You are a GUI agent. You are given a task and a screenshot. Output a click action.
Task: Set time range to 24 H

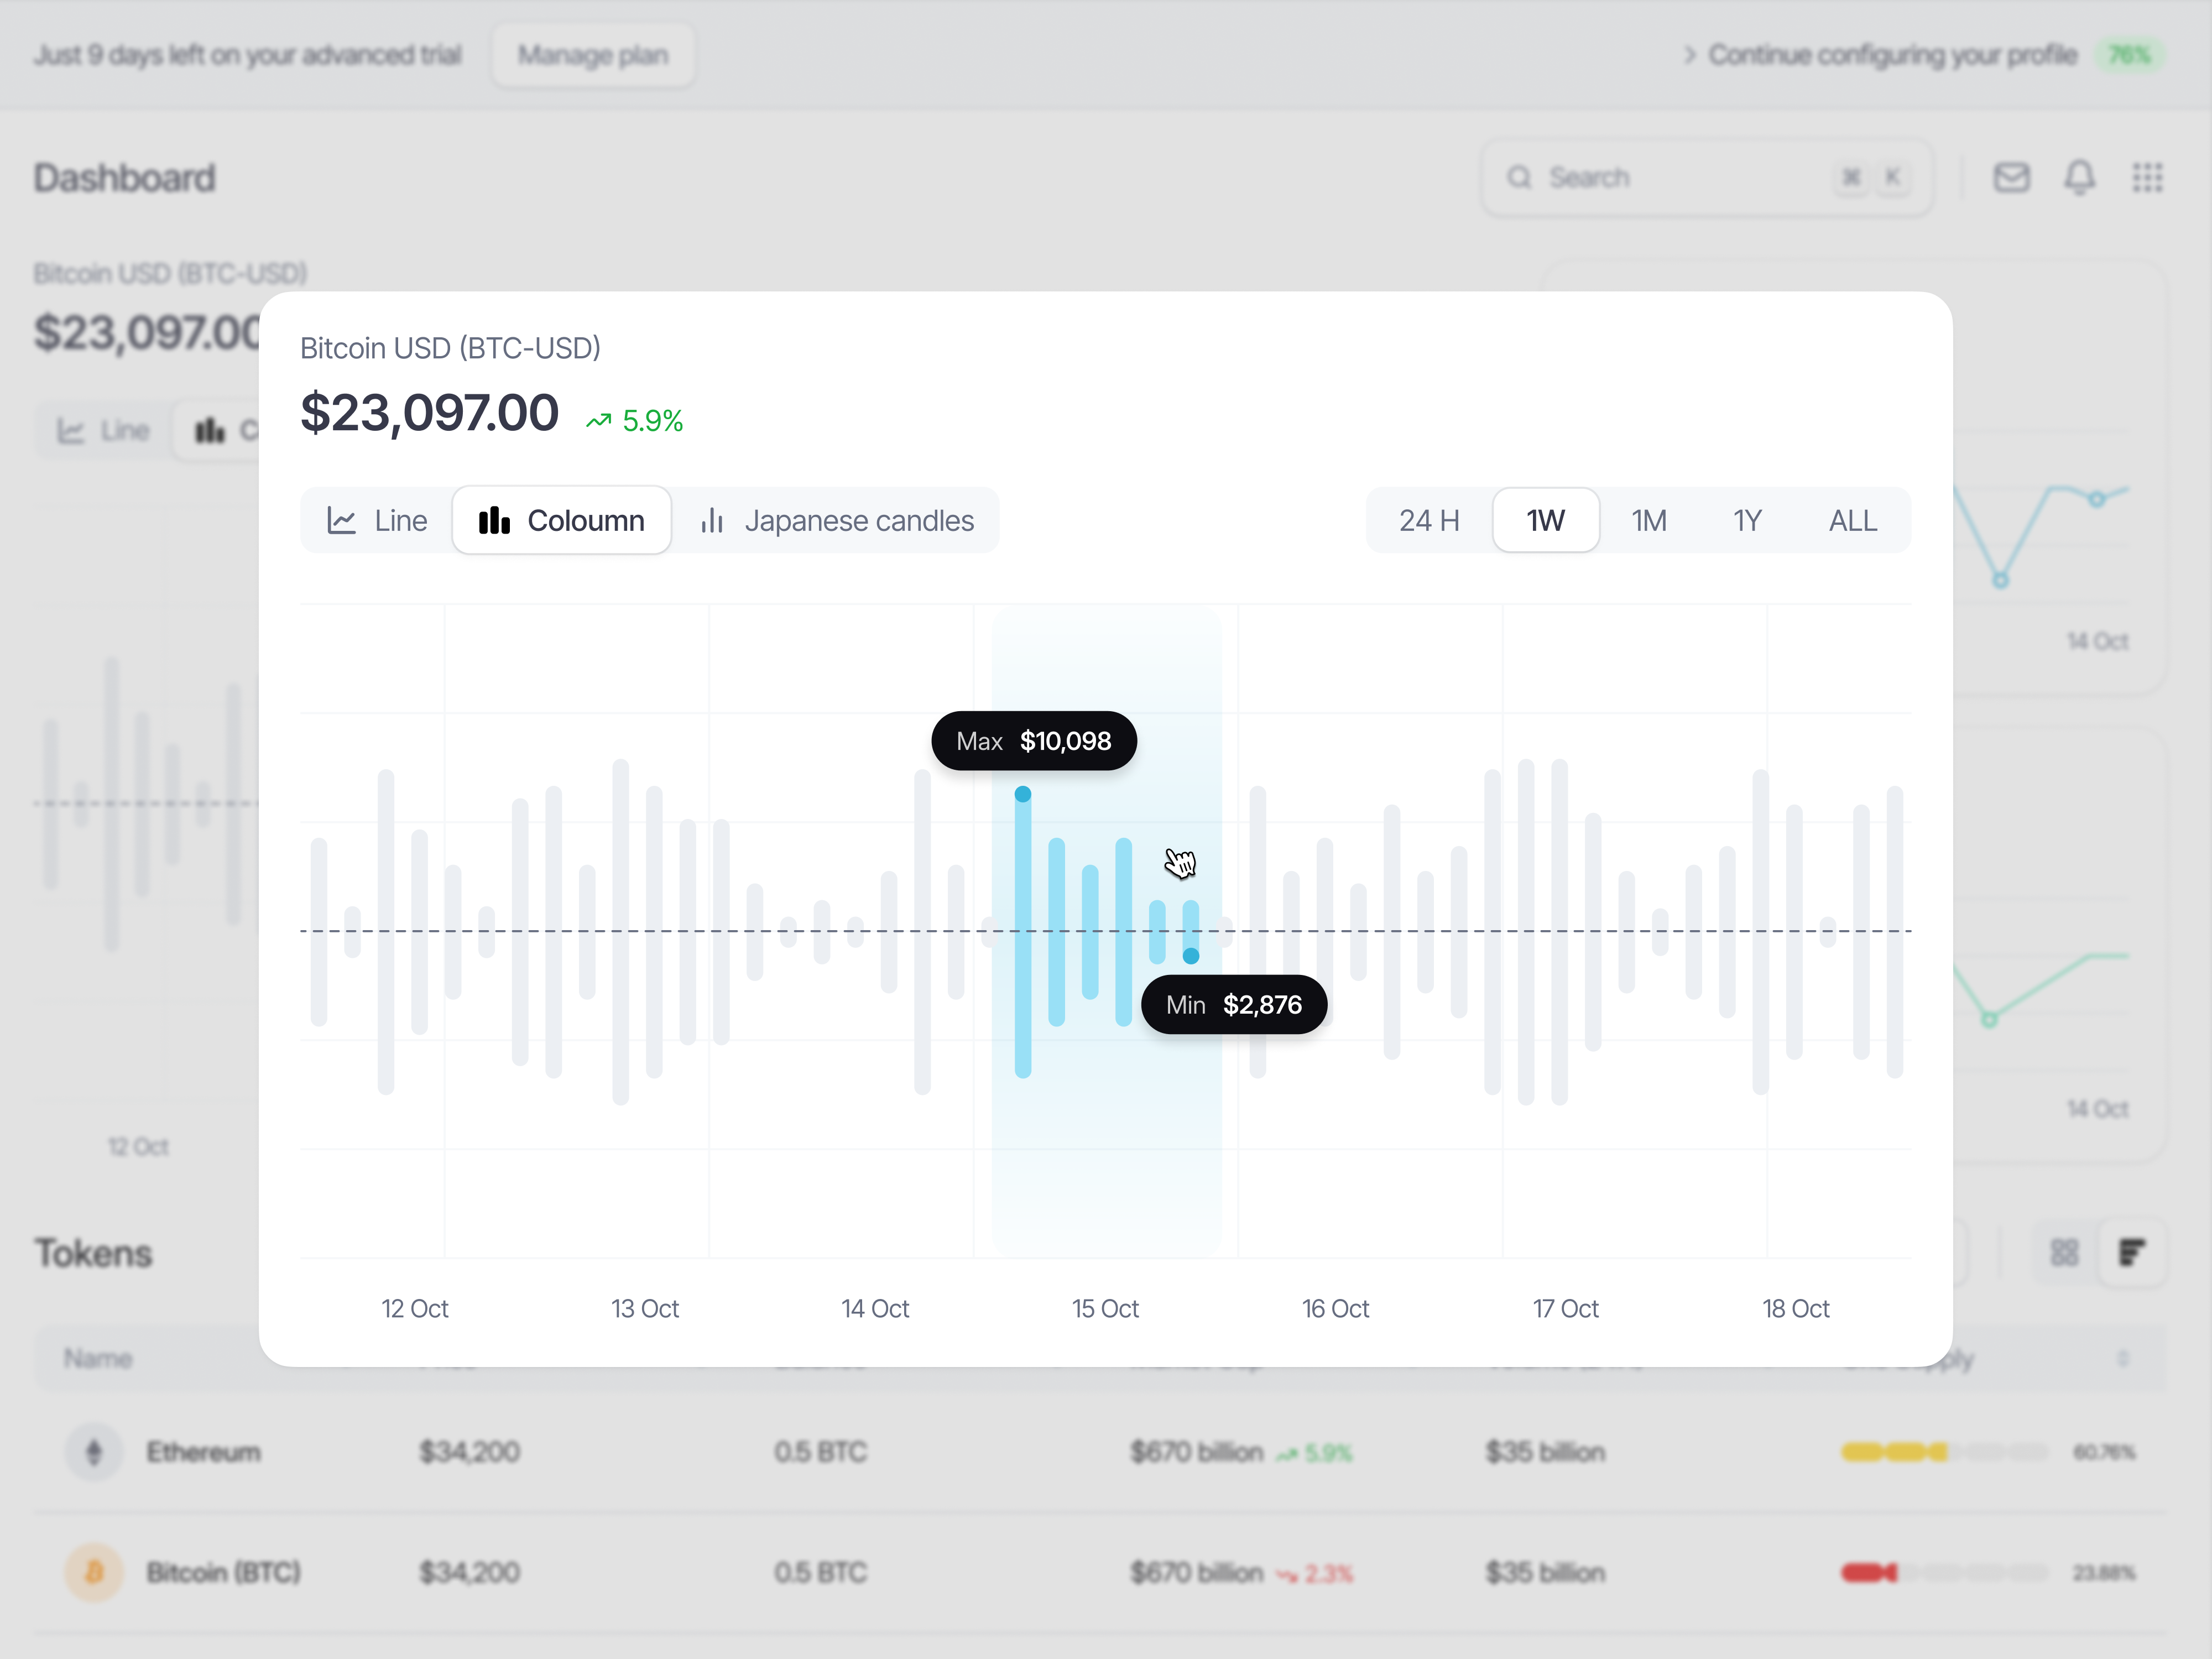pos(1429,520)
